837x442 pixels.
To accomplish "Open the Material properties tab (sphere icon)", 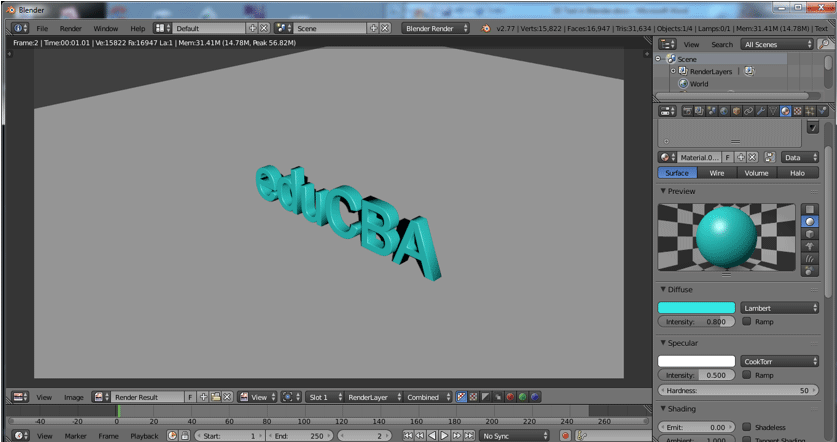I will 785,111.
